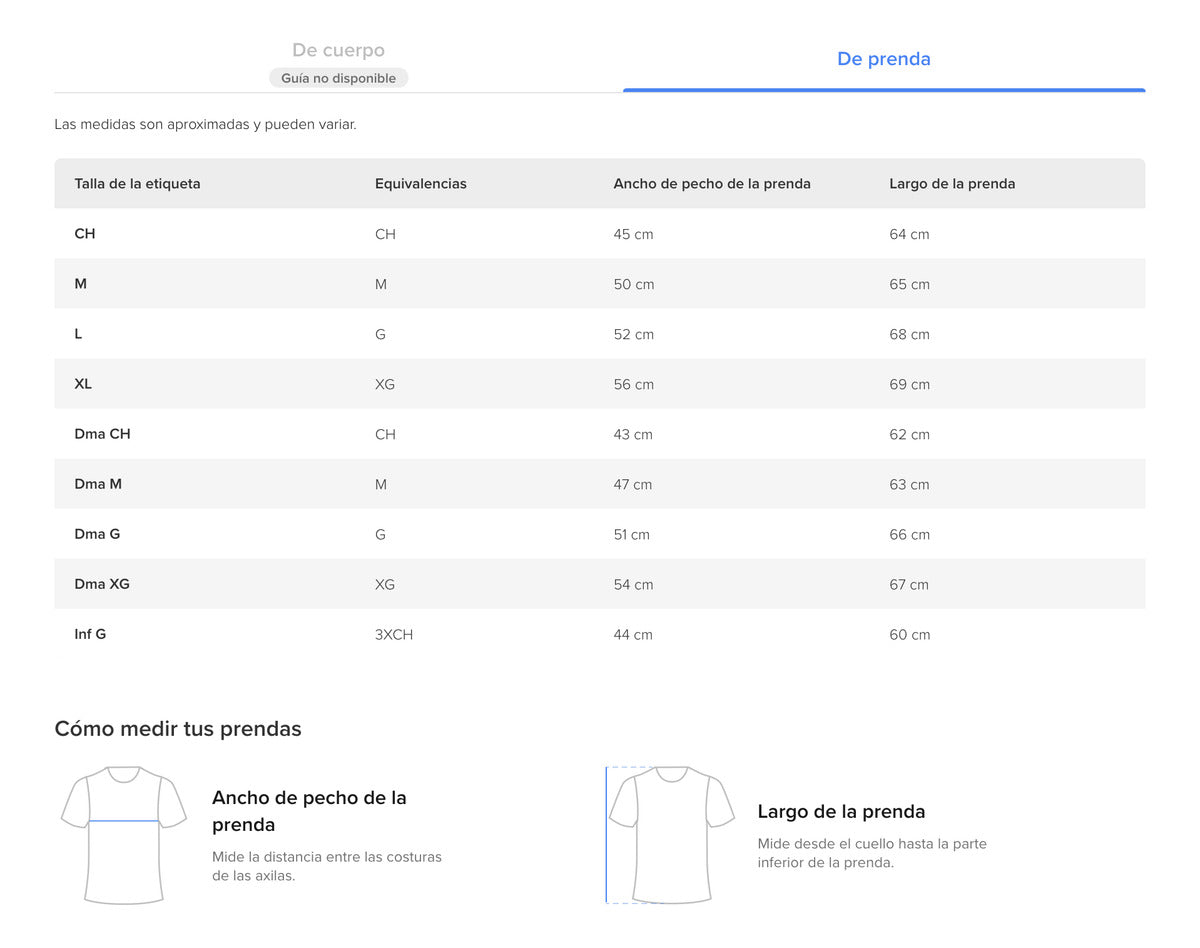Switch to the De cuerpo tab

pos(338,50)
